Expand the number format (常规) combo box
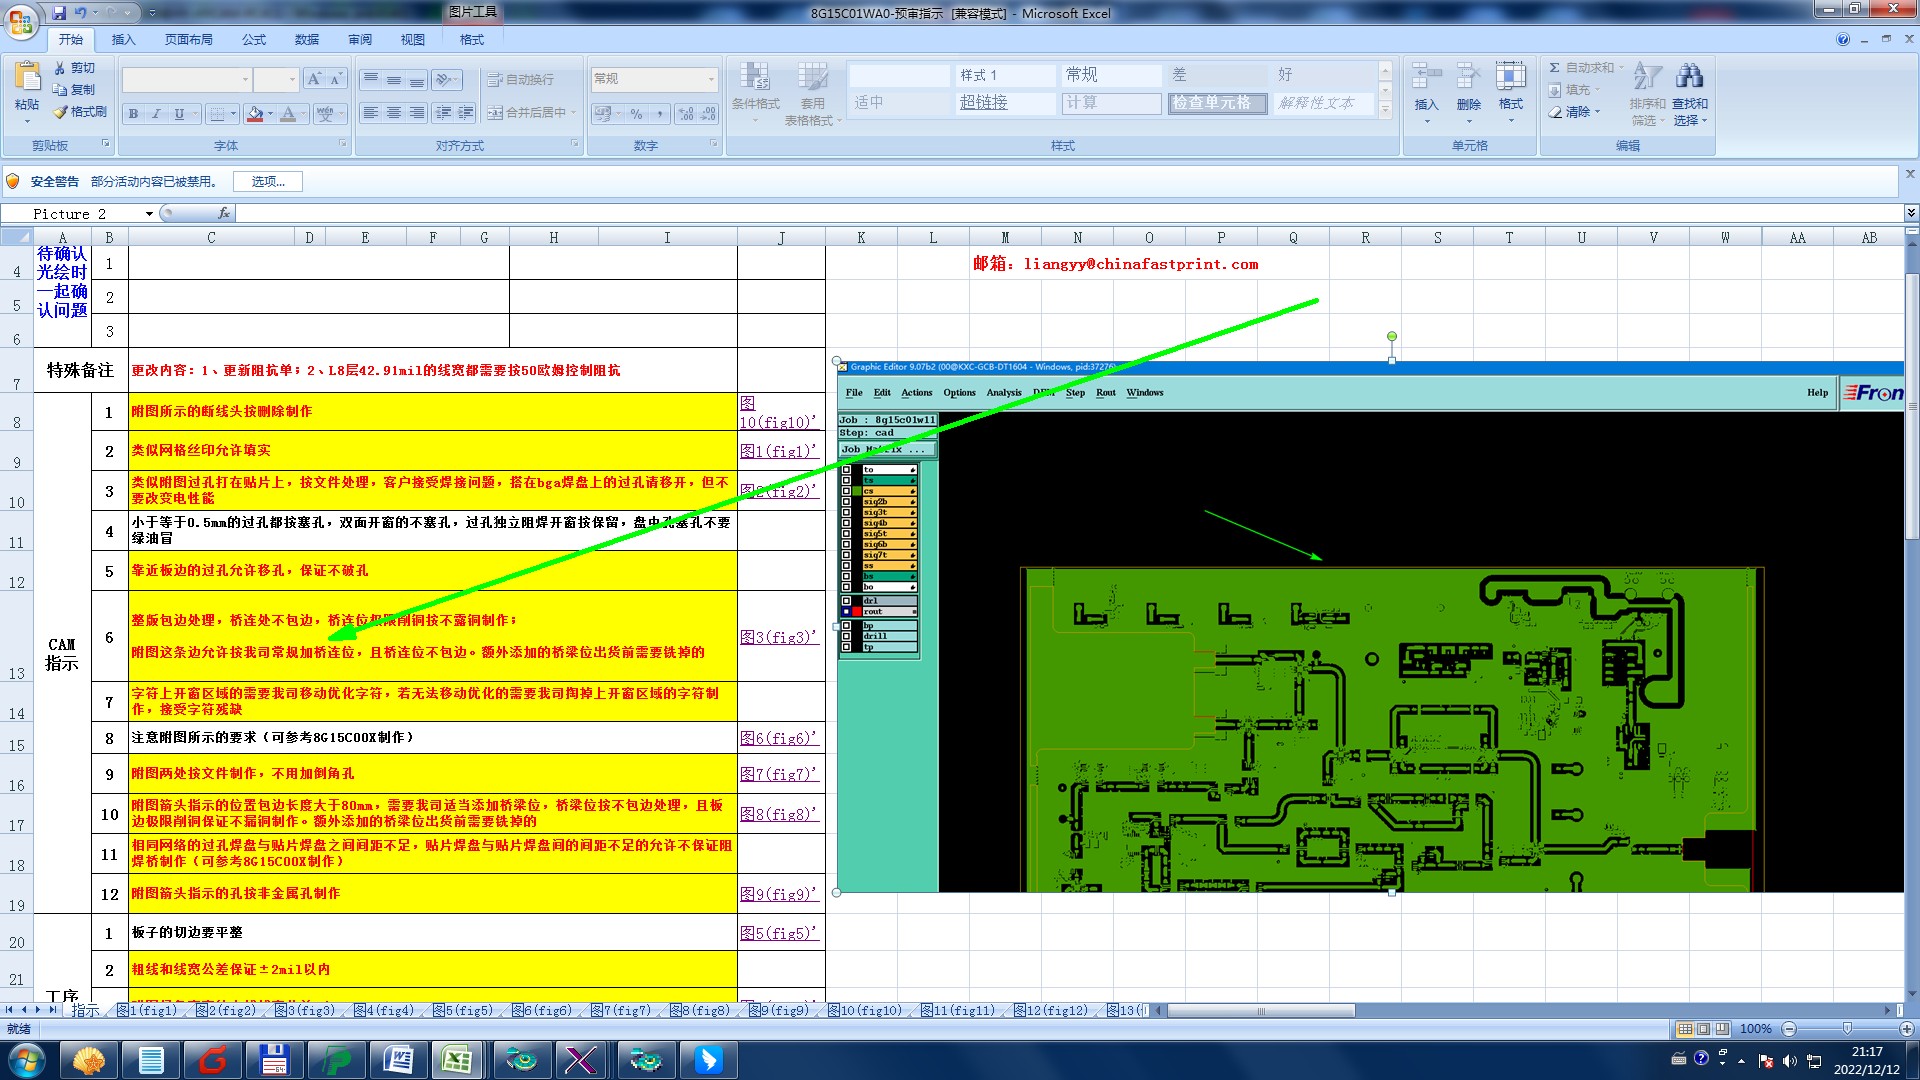1920x1080 pixels. pos(711,79)
